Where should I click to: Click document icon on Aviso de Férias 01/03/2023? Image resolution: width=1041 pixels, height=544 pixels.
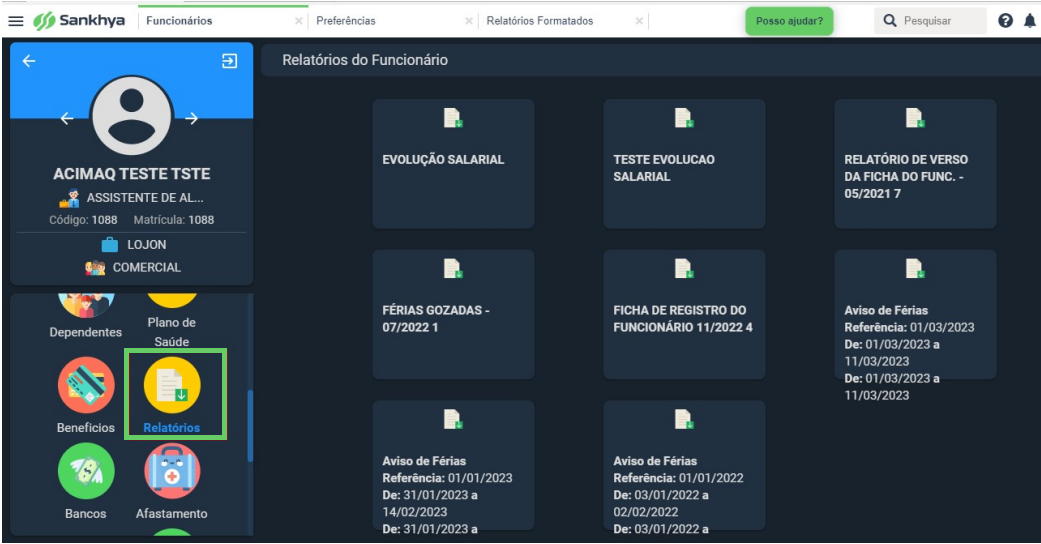pyautogui.click(x=916, y=268)
